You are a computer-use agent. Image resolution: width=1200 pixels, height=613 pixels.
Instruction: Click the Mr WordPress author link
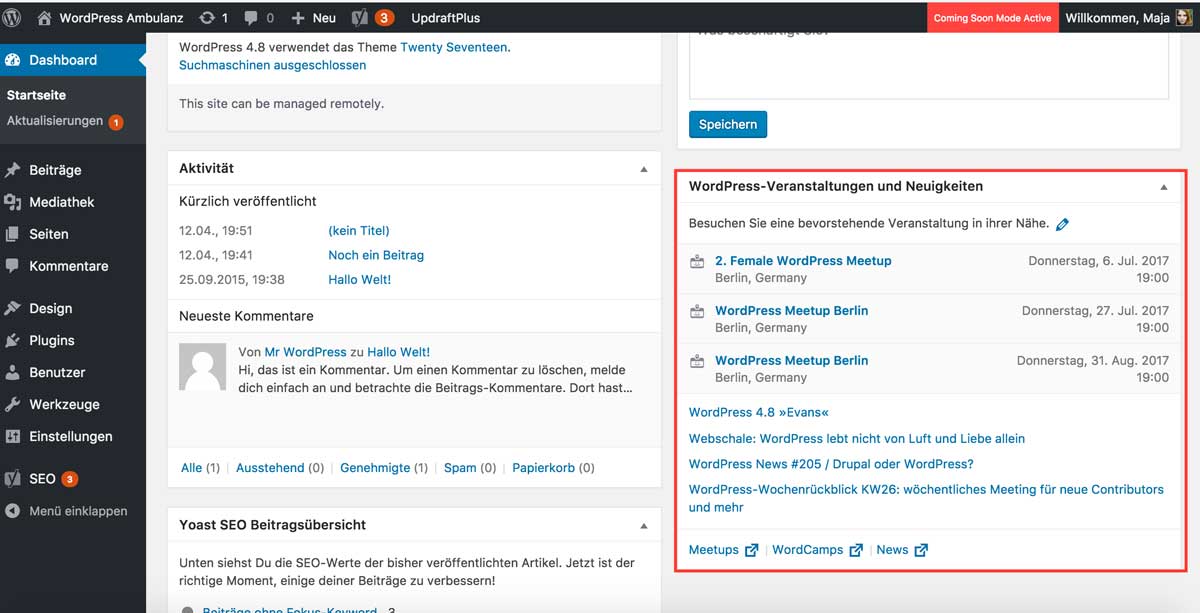306,352
